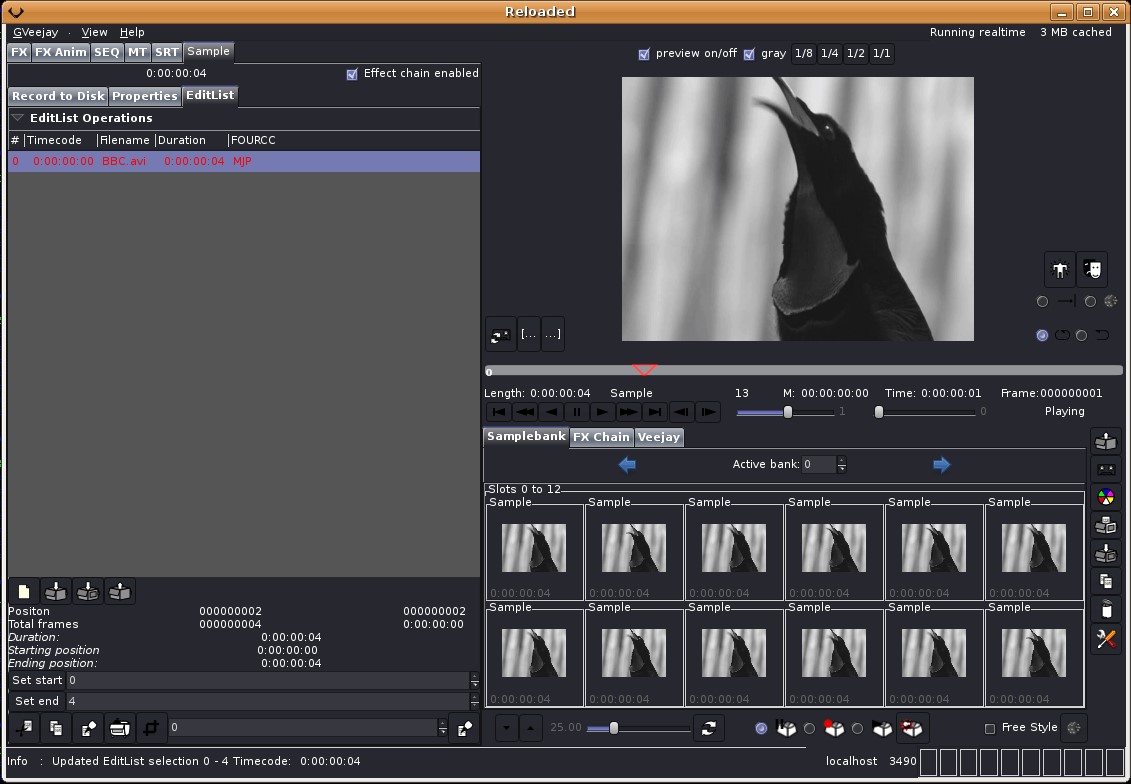Pause playback with the pause button
The width and height of the screenshot is (1131, 784).
577,412
